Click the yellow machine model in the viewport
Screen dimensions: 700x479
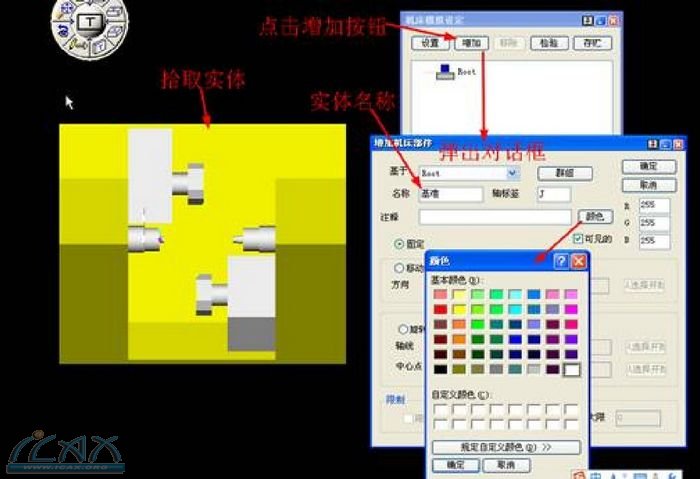coord(203,244)
